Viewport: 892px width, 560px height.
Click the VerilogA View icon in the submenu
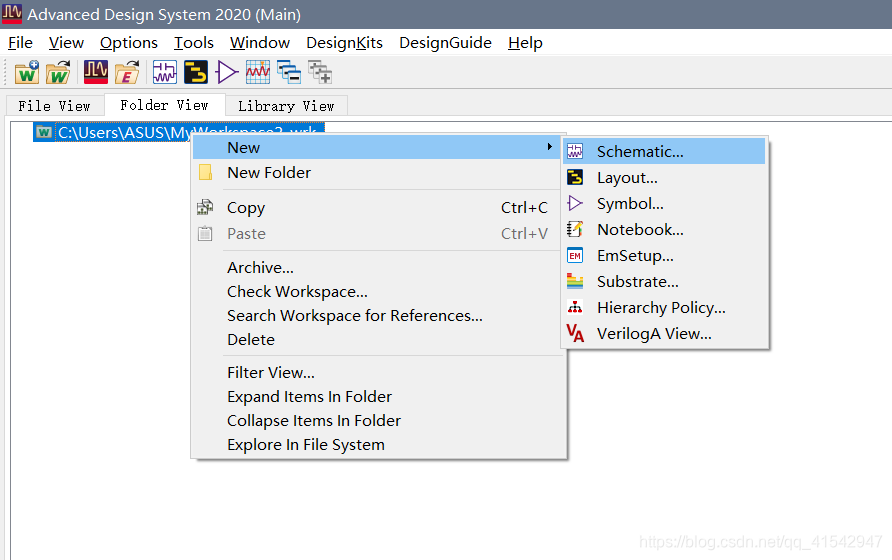click(575, 333)
